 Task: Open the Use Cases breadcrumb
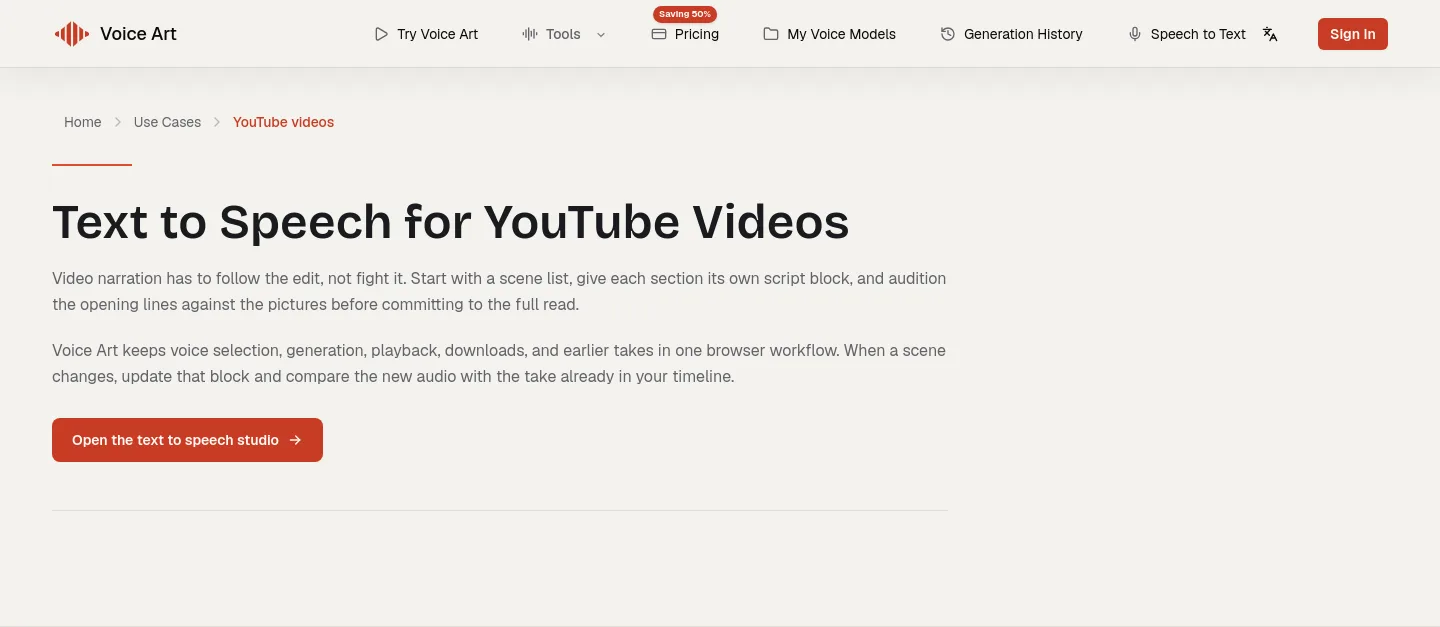point(167,122)
